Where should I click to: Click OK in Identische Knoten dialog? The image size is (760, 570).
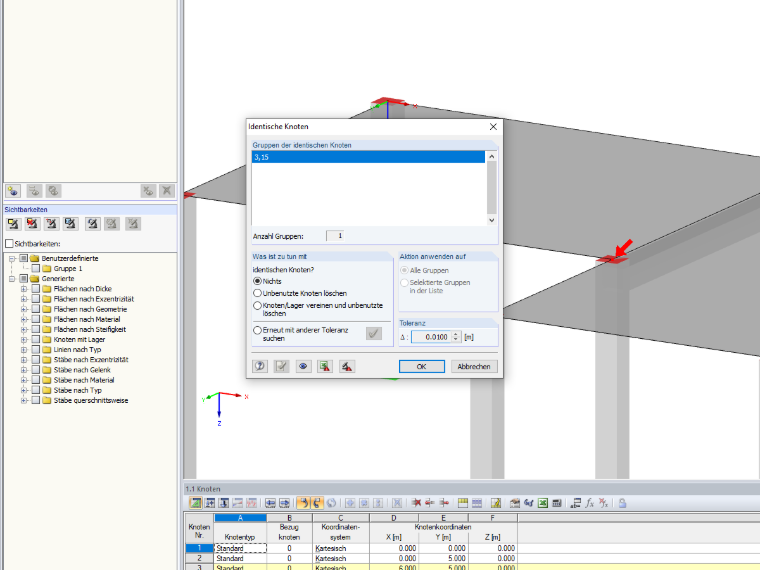click(x=422, y=366)
